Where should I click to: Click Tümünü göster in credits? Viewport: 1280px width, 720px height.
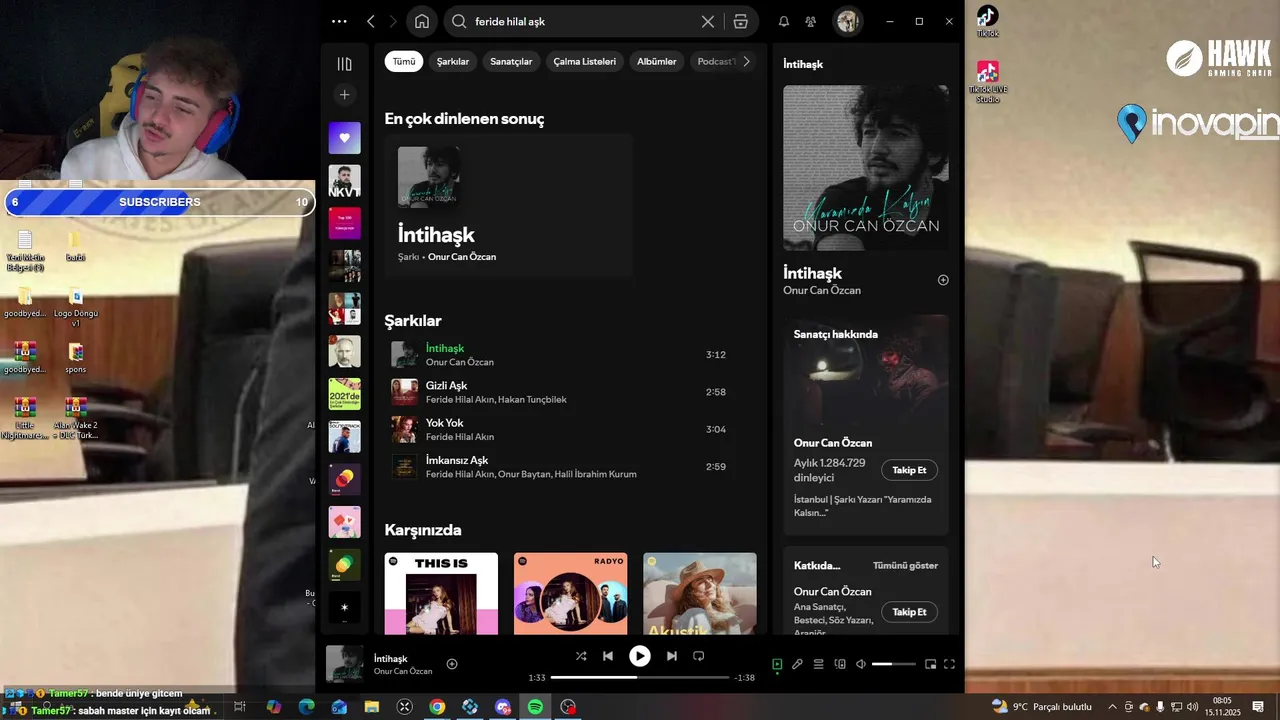905,565
